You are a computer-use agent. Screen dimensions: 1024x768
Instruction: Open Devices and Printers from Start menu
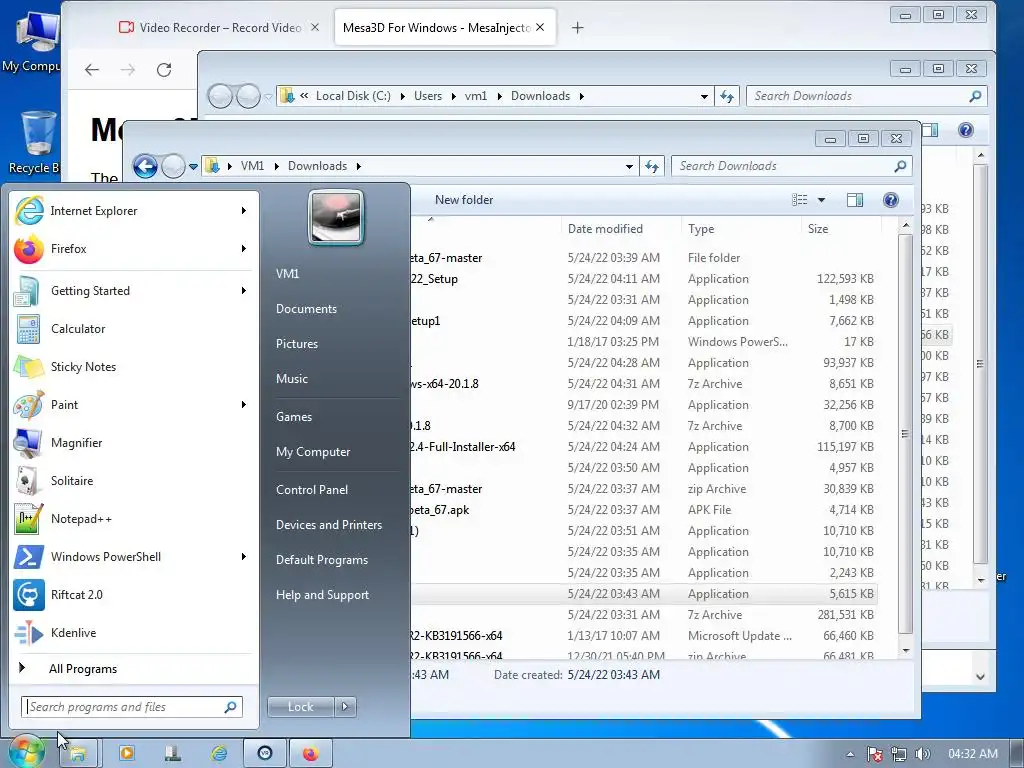pos(328,525)
